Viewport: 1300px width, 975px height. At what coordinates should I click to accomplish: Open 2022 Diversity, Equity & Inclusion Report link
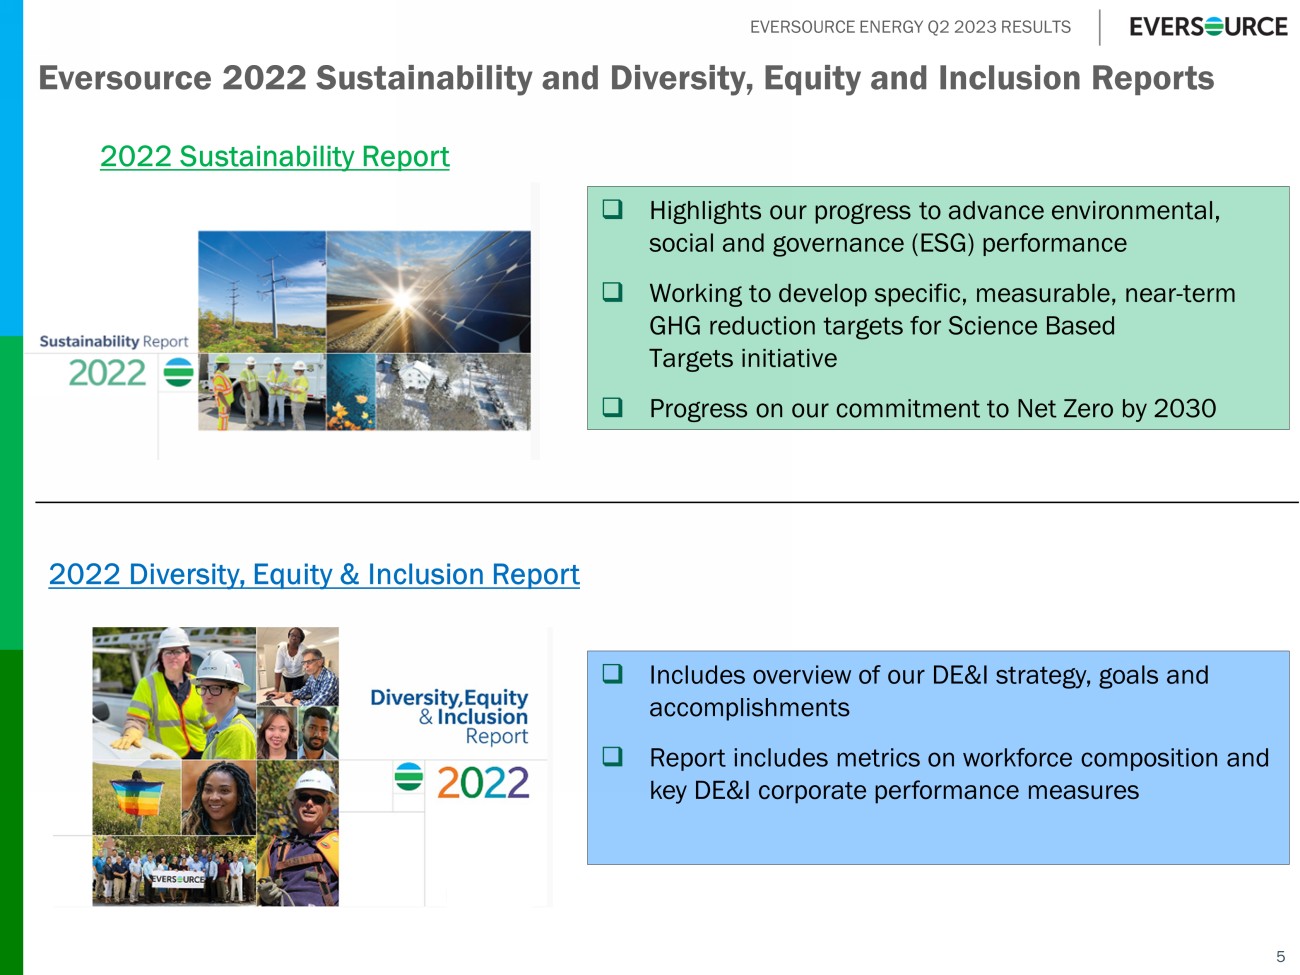314,575
